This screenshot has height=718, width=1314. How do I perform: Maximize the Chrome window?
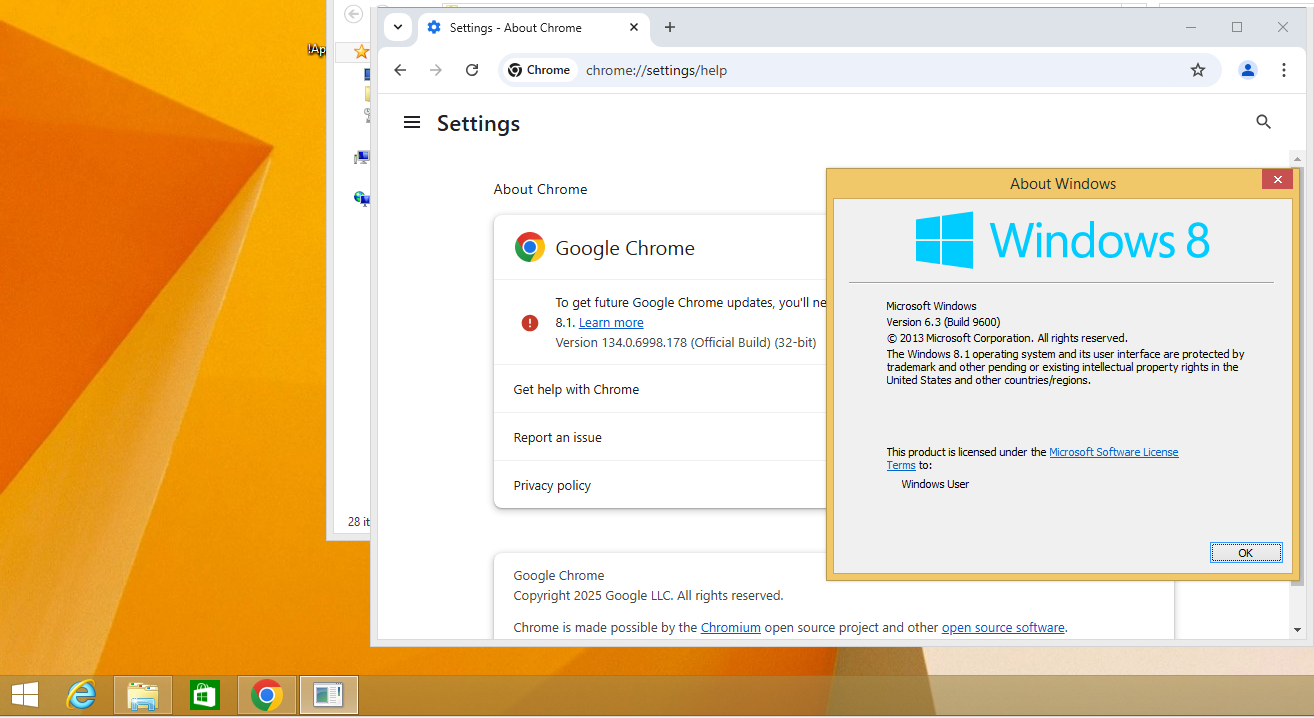coord(1237,27)
